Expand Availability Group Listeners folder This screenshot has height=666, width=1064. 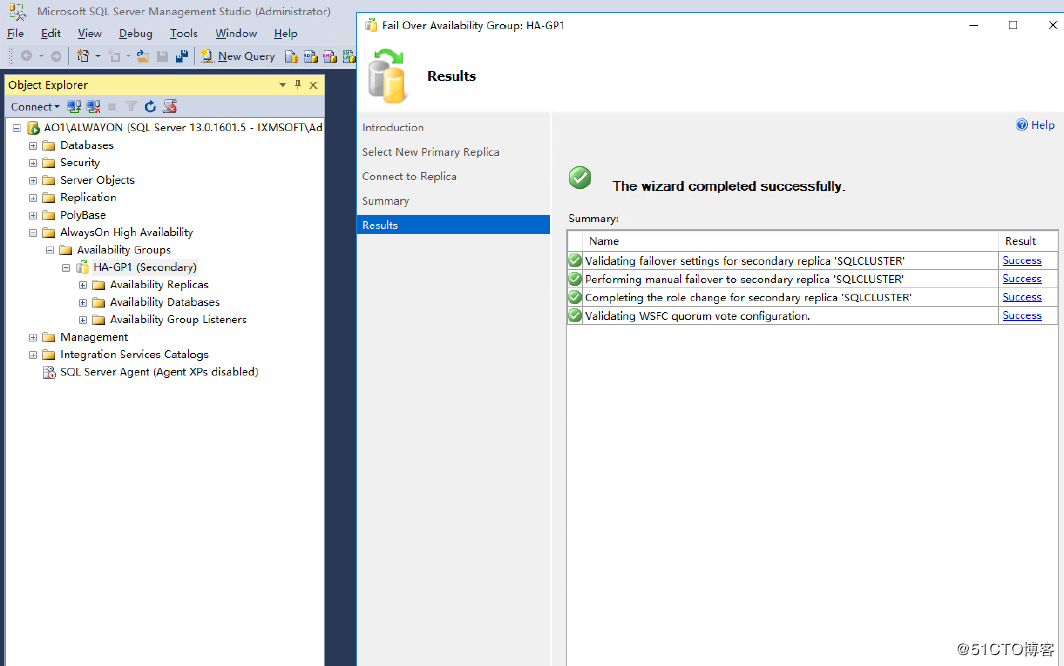pyautogui.click(x=83, y=320)
